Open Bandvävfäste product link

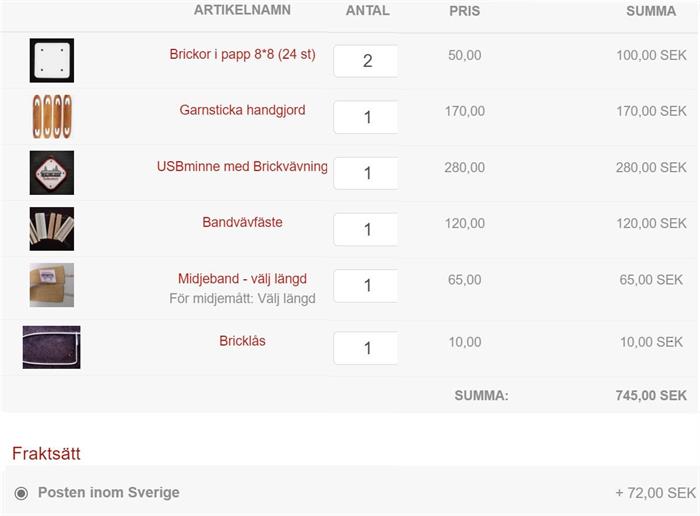[242, 222]
